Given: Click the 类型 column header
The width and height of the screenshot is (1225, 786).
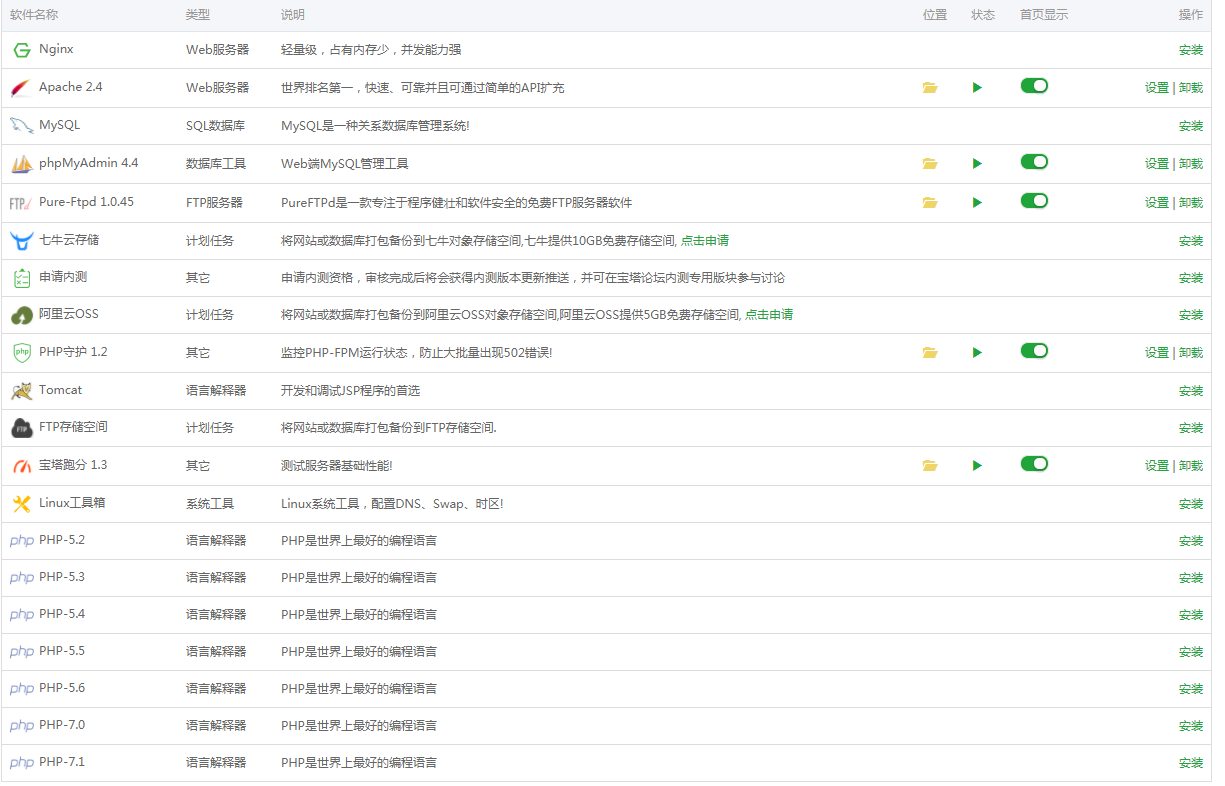Looking at the screenshot, I should coord(198,15).
